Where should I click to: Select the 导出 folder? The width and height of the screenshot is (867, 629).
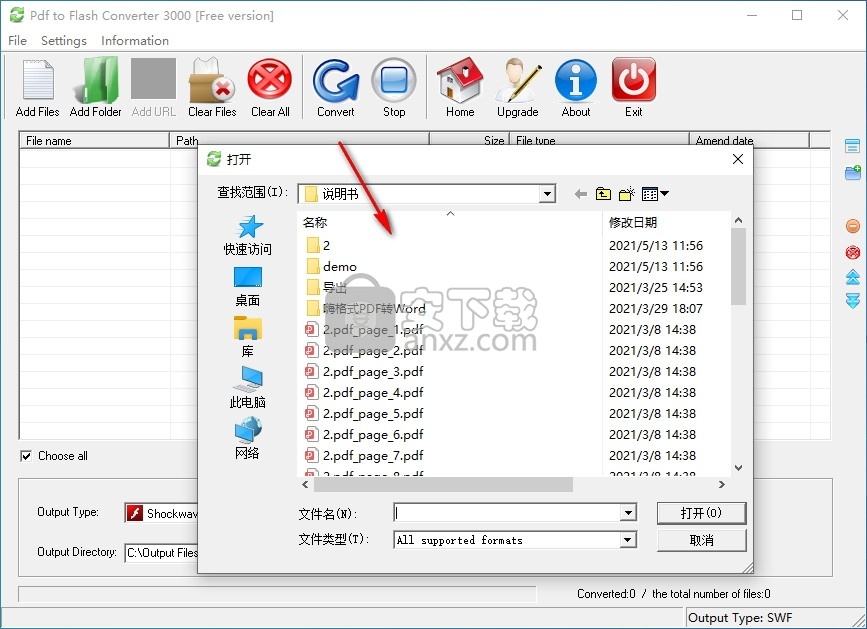pos(326,287)
